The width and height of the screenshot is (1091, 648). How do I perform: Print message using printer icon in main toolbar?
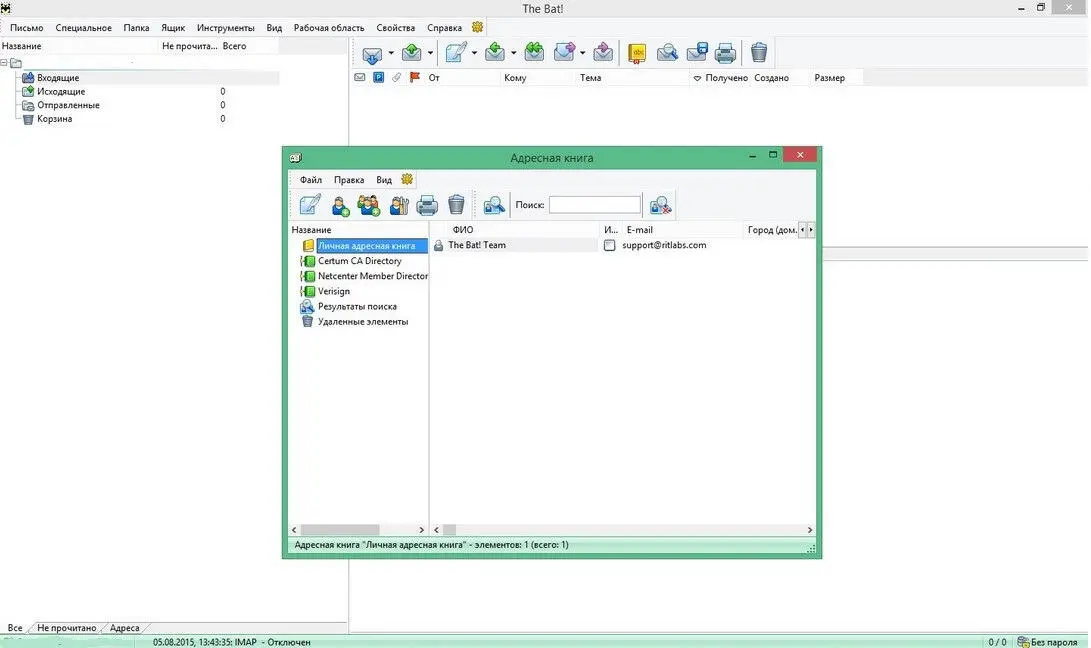pos(725,53)
